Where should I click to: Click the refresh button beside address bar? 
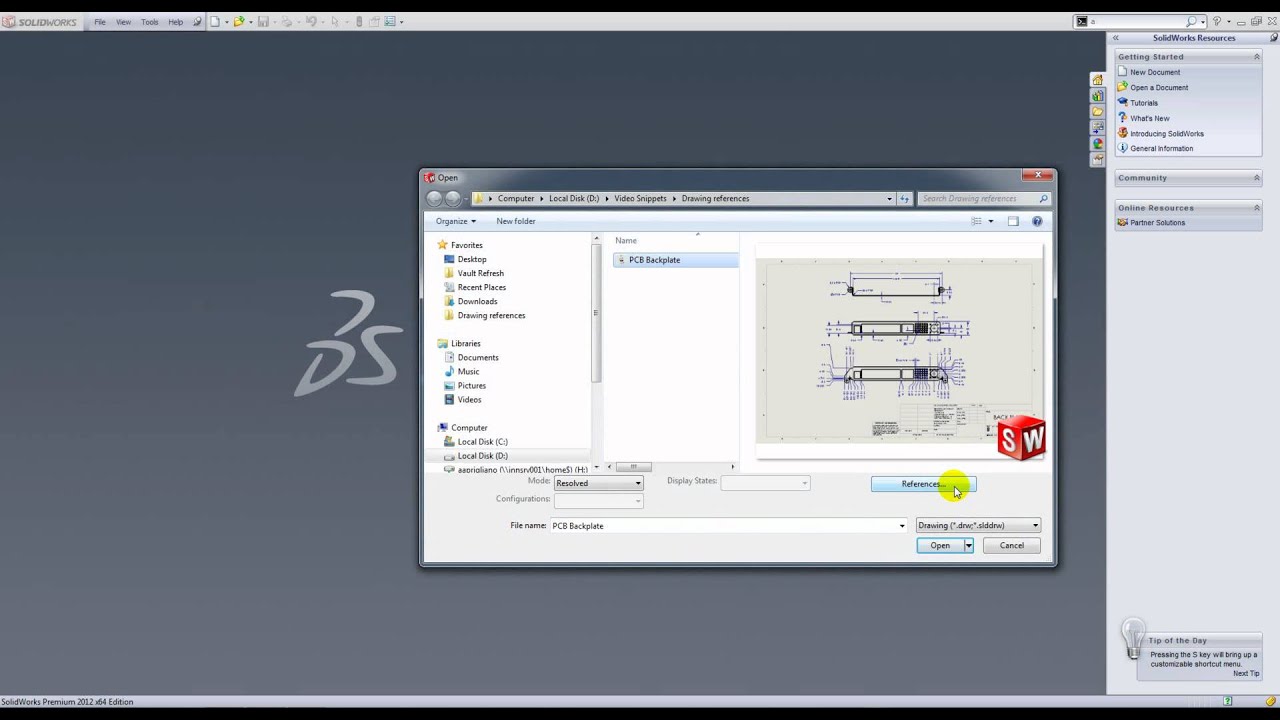904,198
